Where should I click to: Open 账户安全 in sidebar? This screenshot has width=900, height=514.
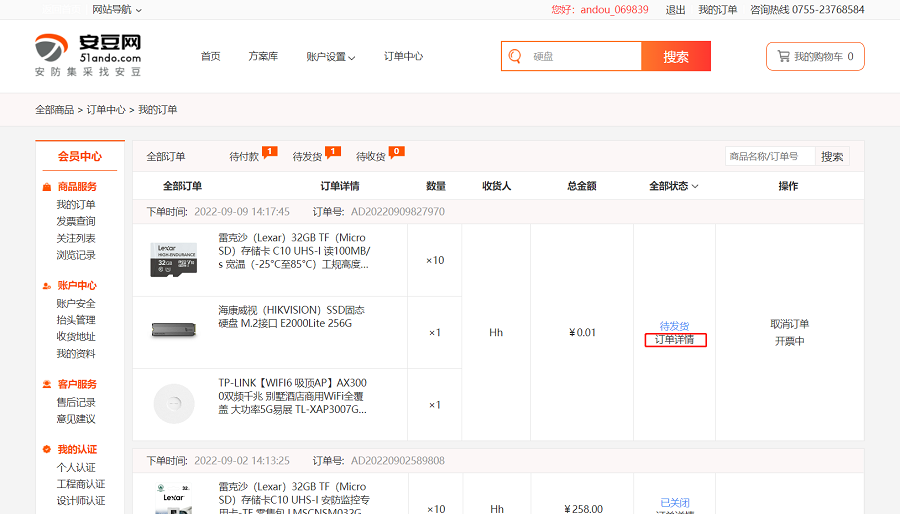pyautogui.click(x=76, y=303)
